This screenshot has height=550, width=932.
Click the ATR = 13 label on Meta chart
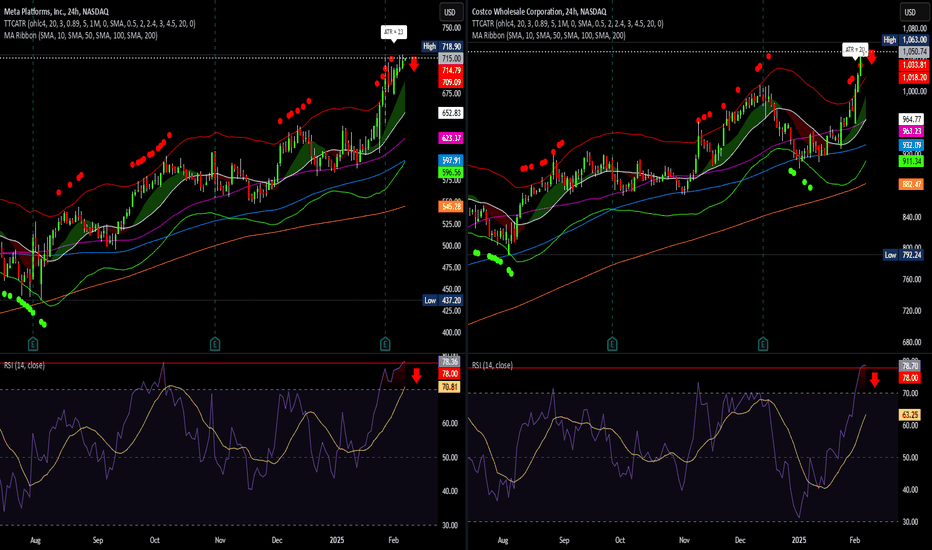pos(393,33)
